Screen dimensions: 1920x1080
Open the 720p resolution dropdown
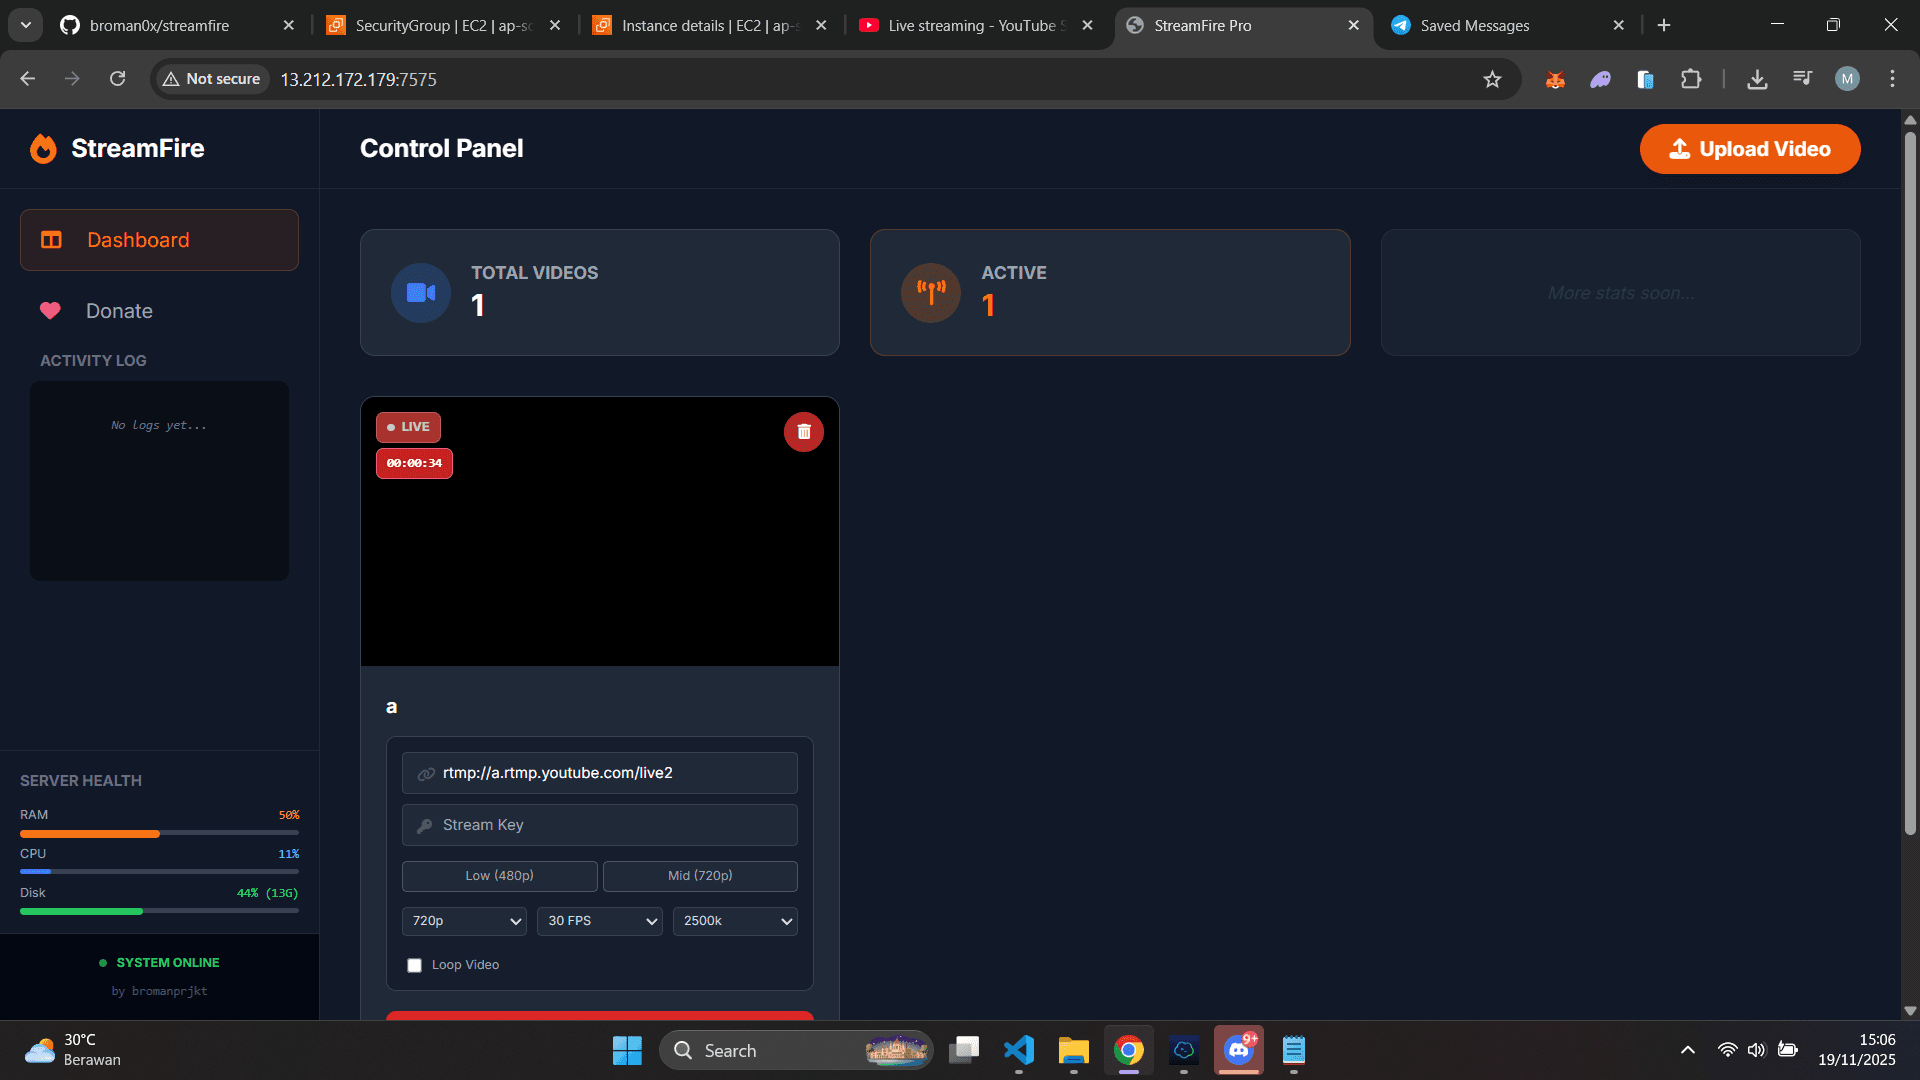coord(463,921)
